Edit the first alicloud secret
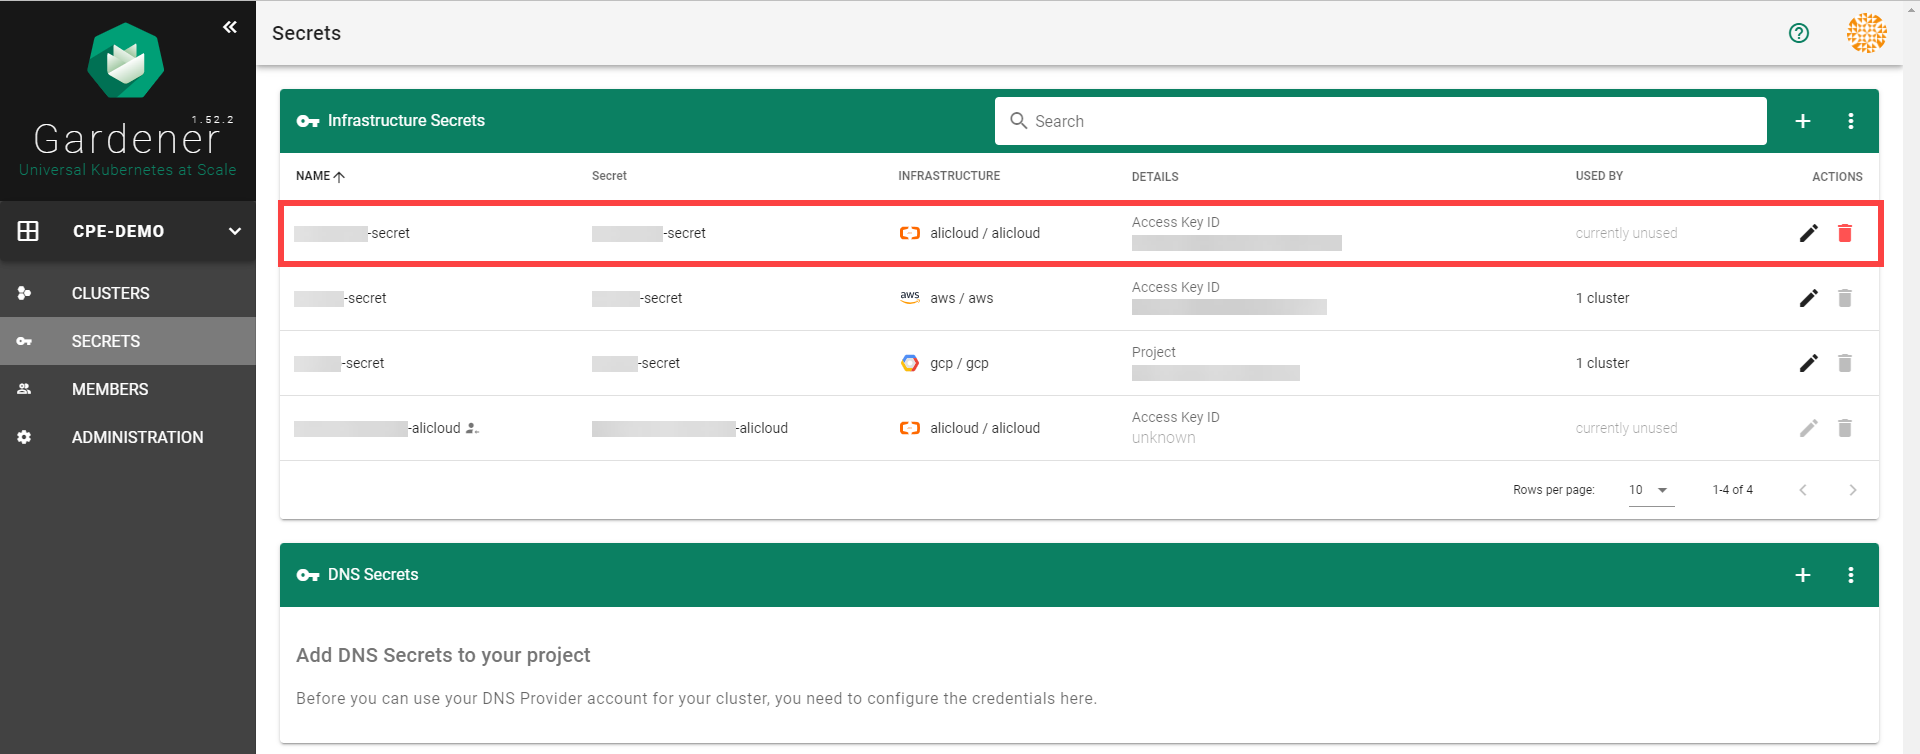 (x=1808, y=233)
